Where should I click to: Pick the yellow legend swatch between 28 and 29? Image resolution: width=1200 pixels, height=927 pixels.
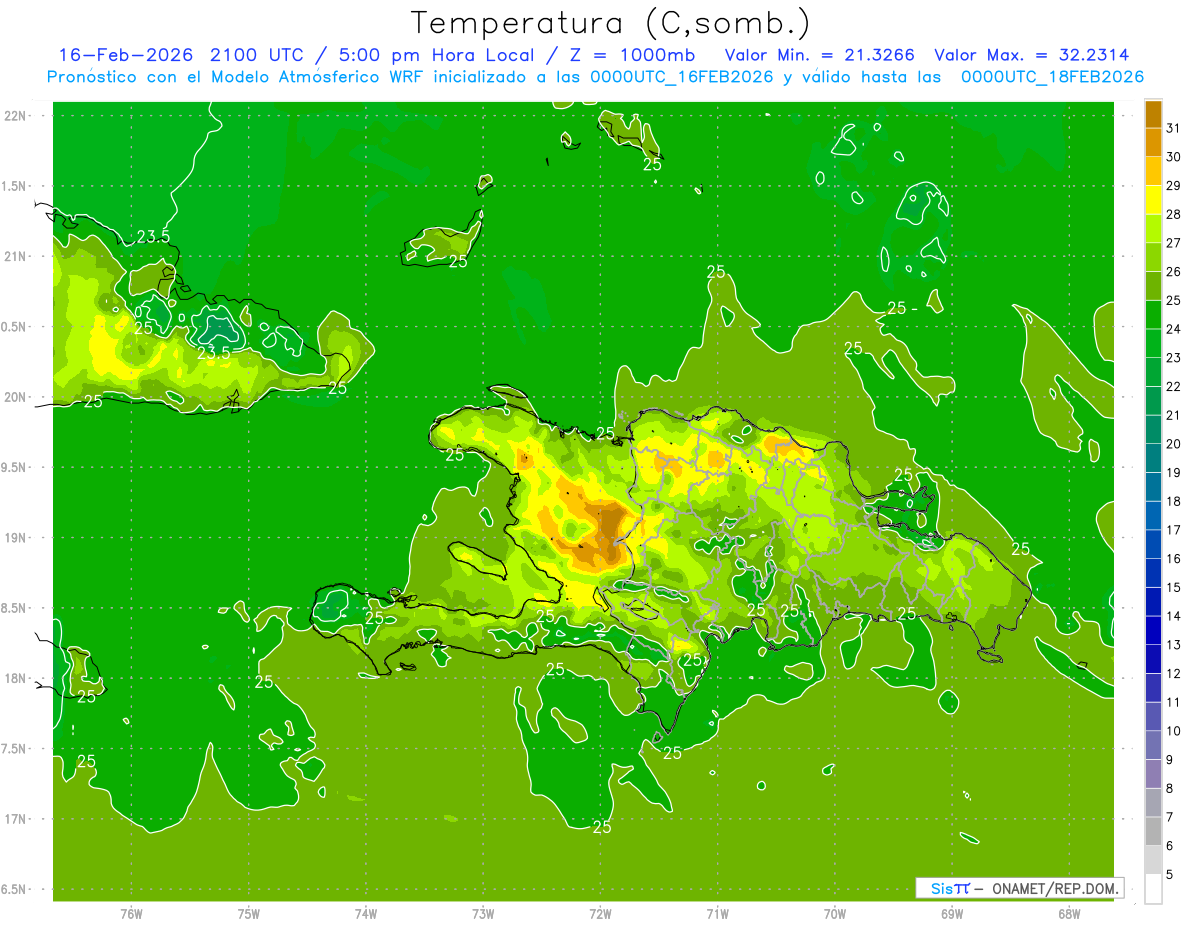[x=1153, y=200]
